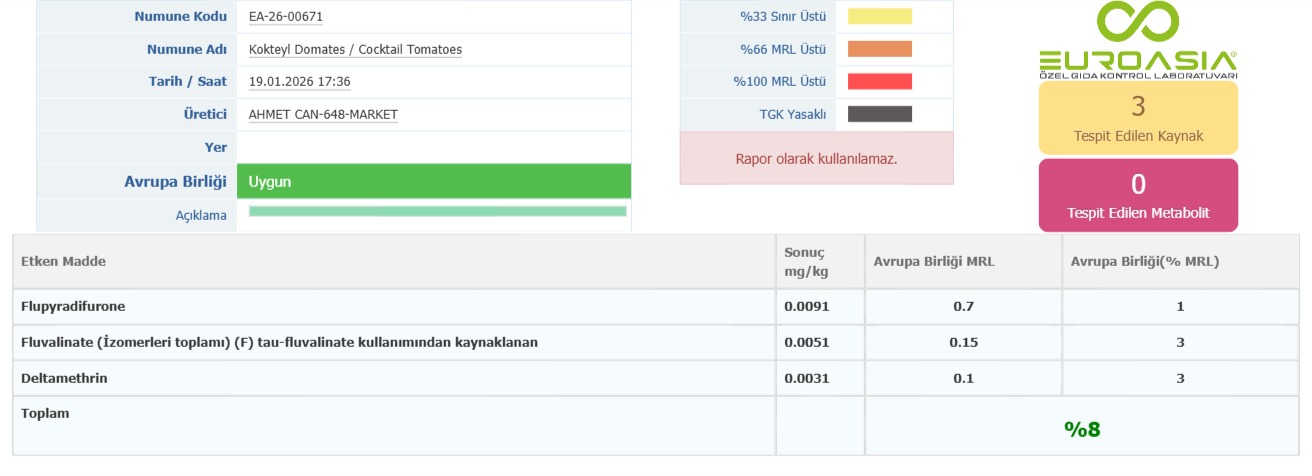
Task: Click the yellow %33 Sınır Üstü swatch
Action: (x=880, y=16)
